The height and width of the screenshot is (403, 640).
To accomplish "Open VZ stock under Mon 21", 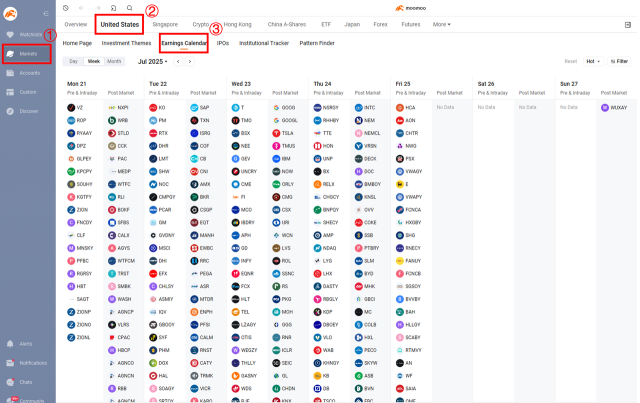I will (x=76, y=108).
